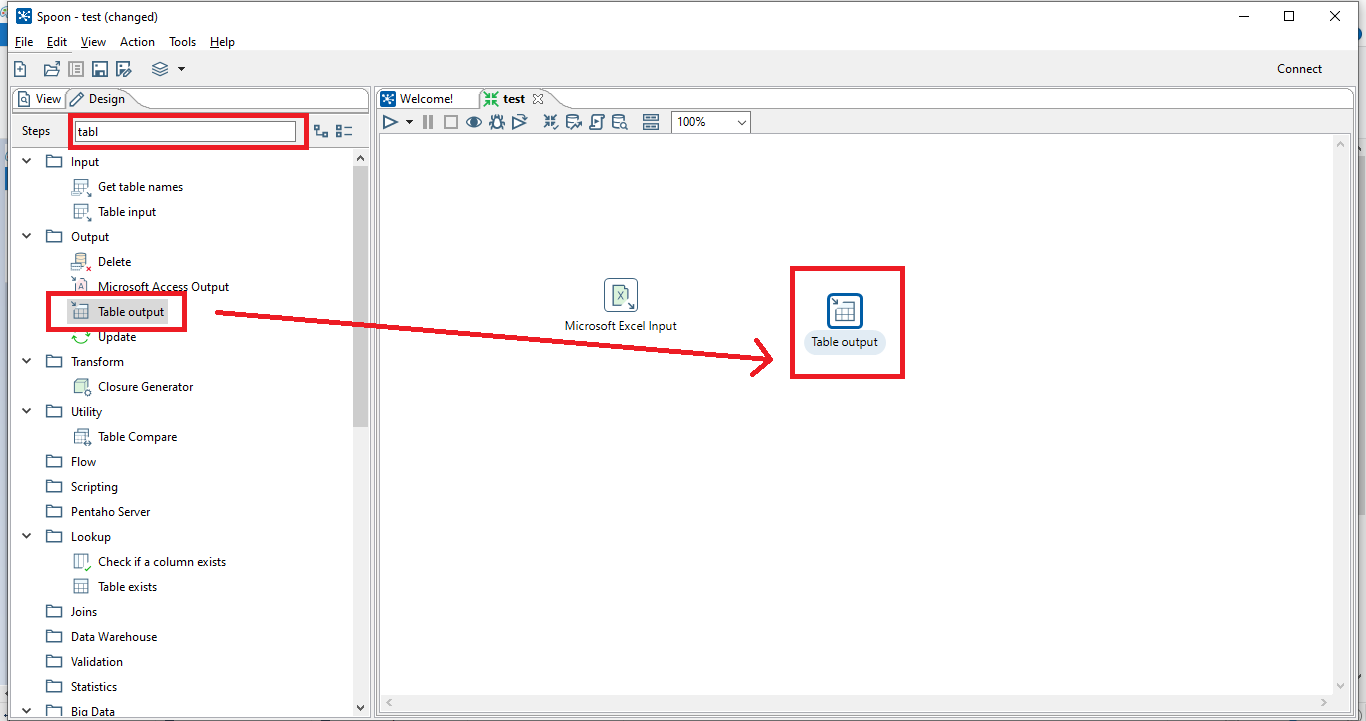1366x721 pixels.
Task: Select the Delete output step
Action: (x=114, y=262)
